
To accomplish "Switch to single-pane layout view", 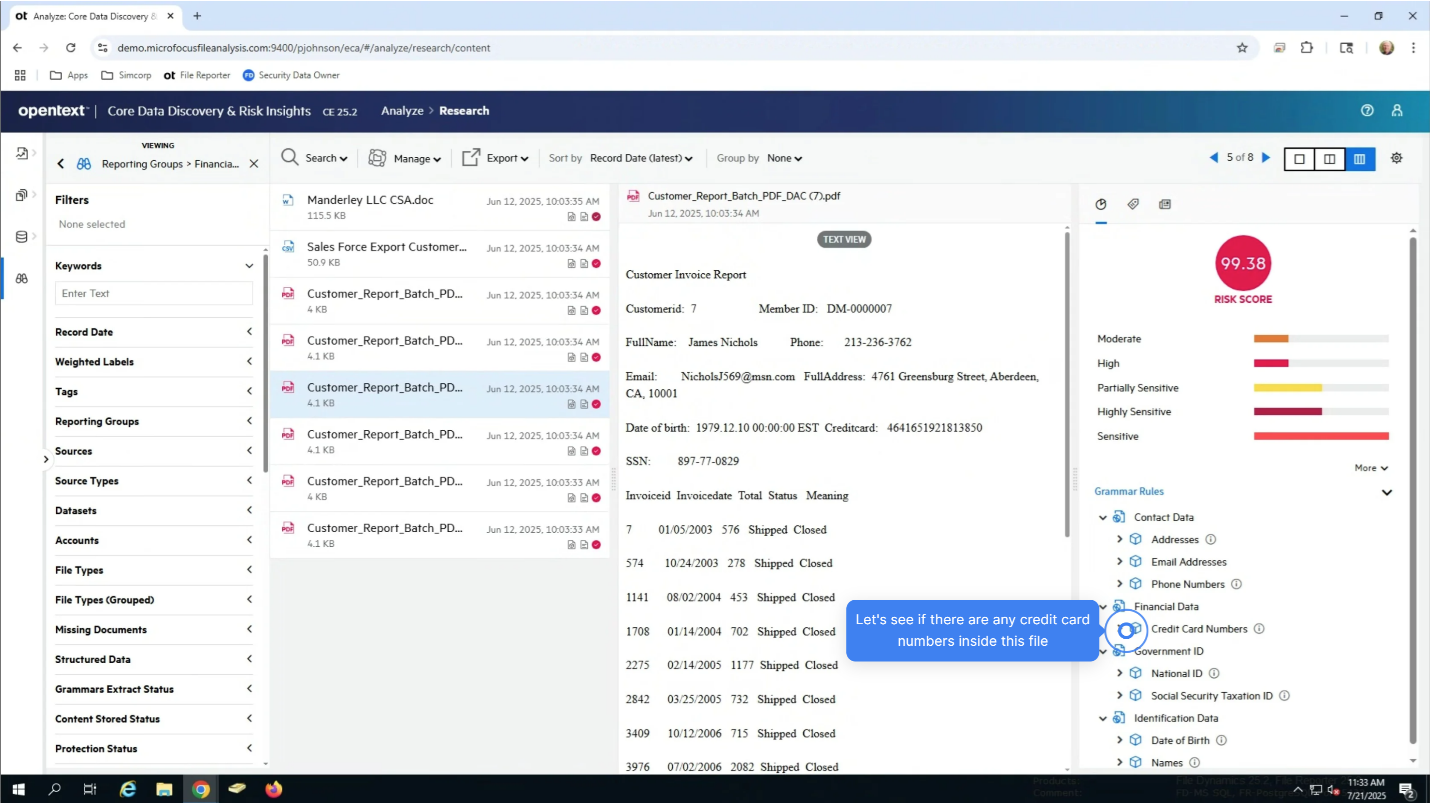I will tap(1298, 158).
